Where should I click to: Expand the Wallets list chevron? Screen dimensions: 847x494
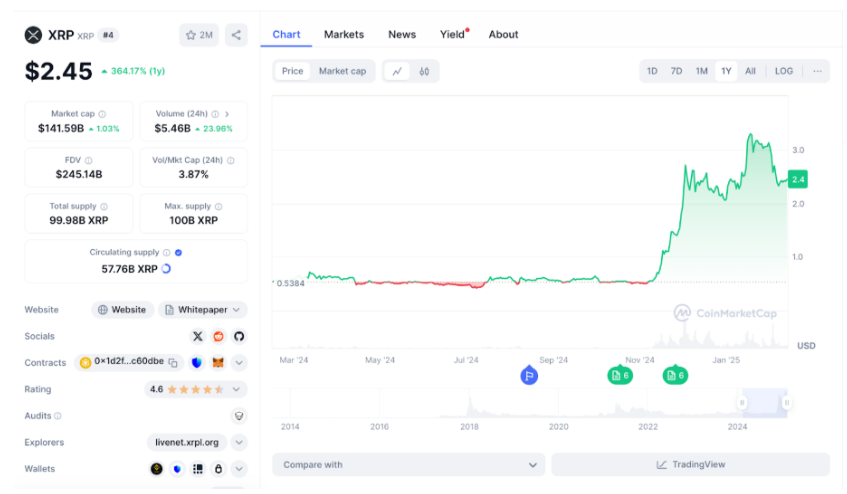[239, 469]
